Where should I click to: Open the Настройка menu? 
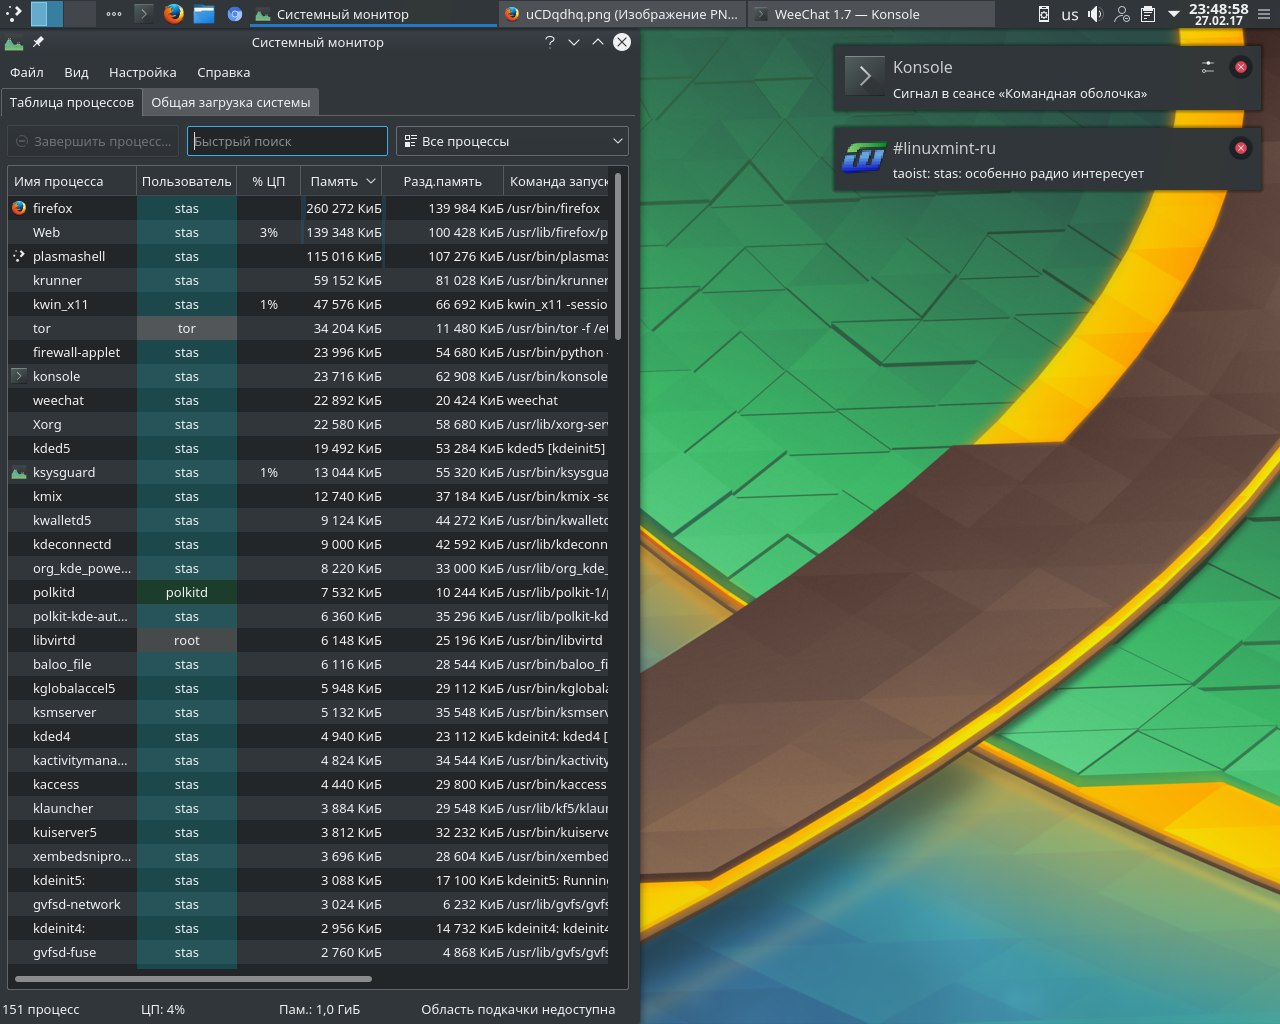click(x=143, y=72)
